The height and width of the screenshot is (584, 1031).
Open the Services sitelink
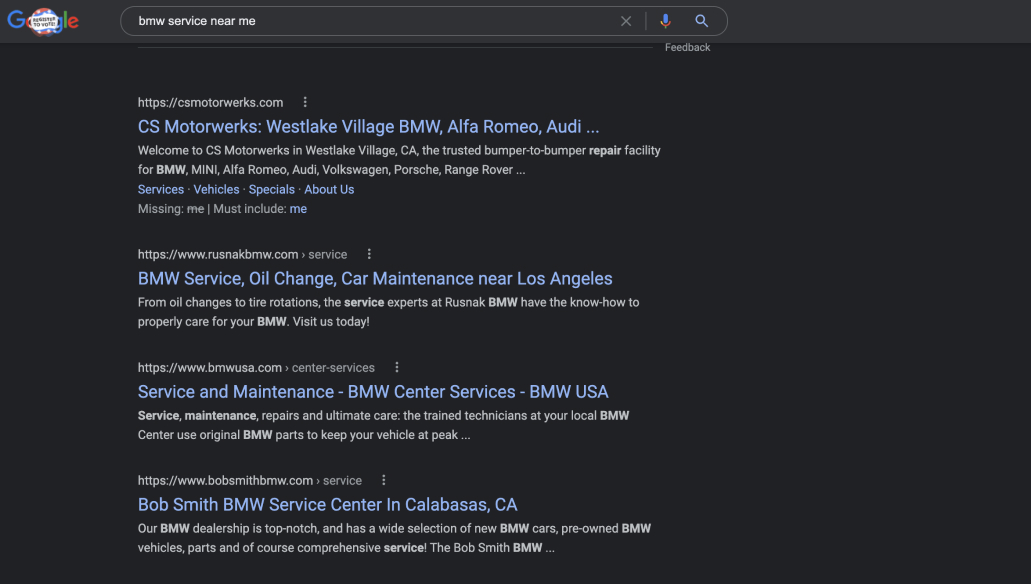pos(161,189)
